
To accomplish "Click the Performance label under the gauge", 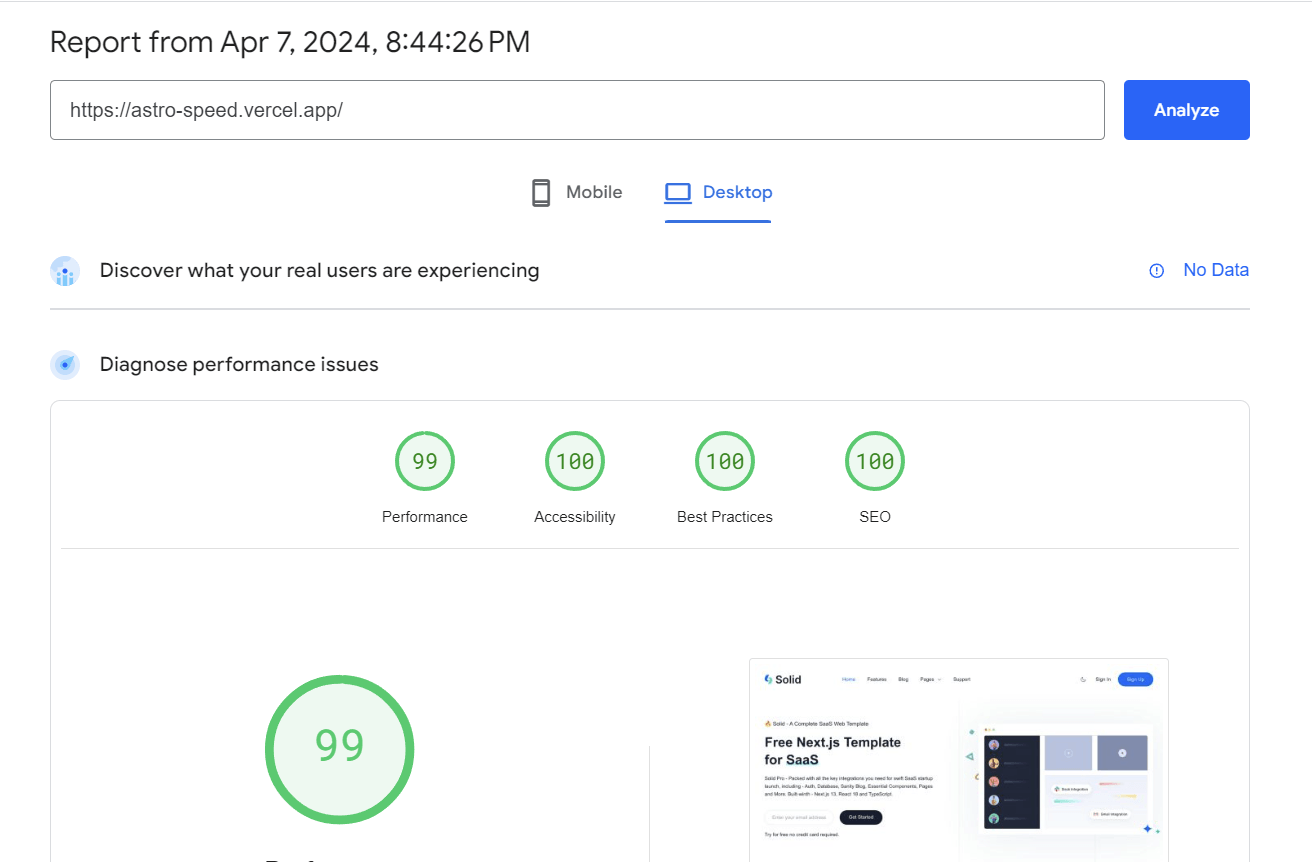I will [x=425, y=517].
